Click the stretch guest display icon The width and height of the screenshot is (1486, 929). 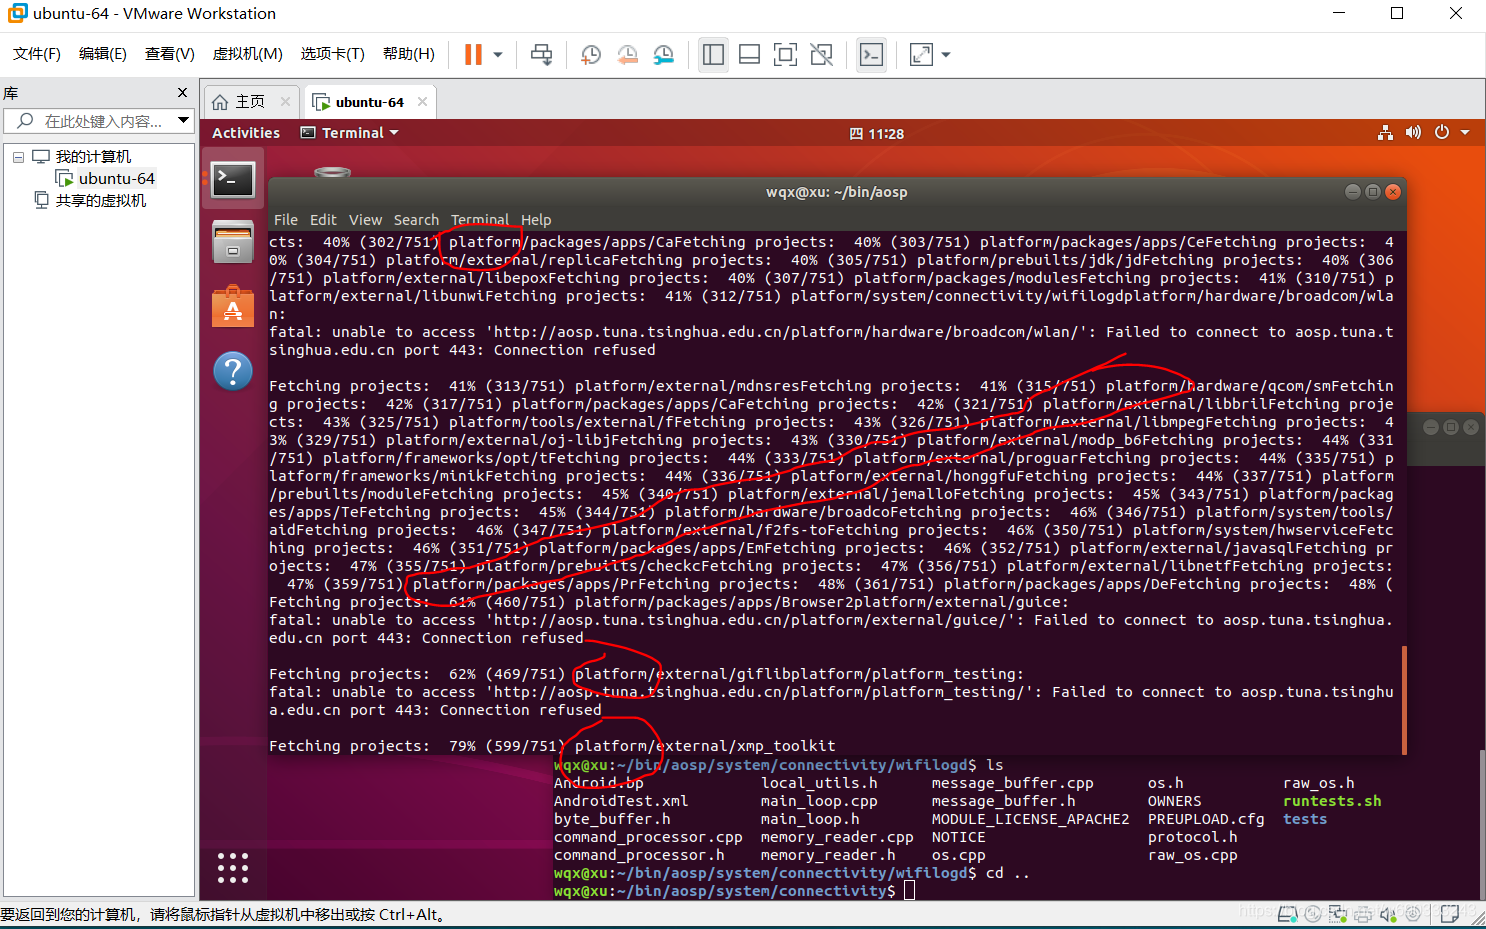click(x=921, y=55)
